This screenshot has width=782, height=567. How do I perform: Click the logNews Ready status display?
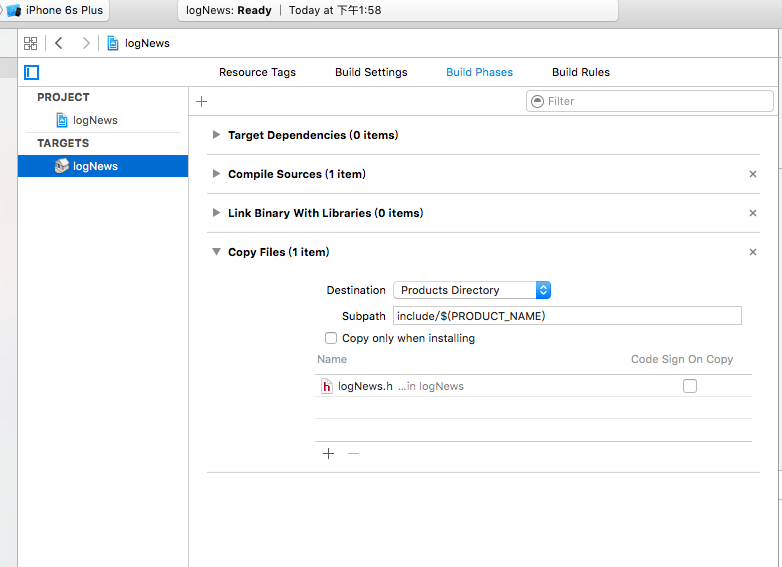point(397,10)
